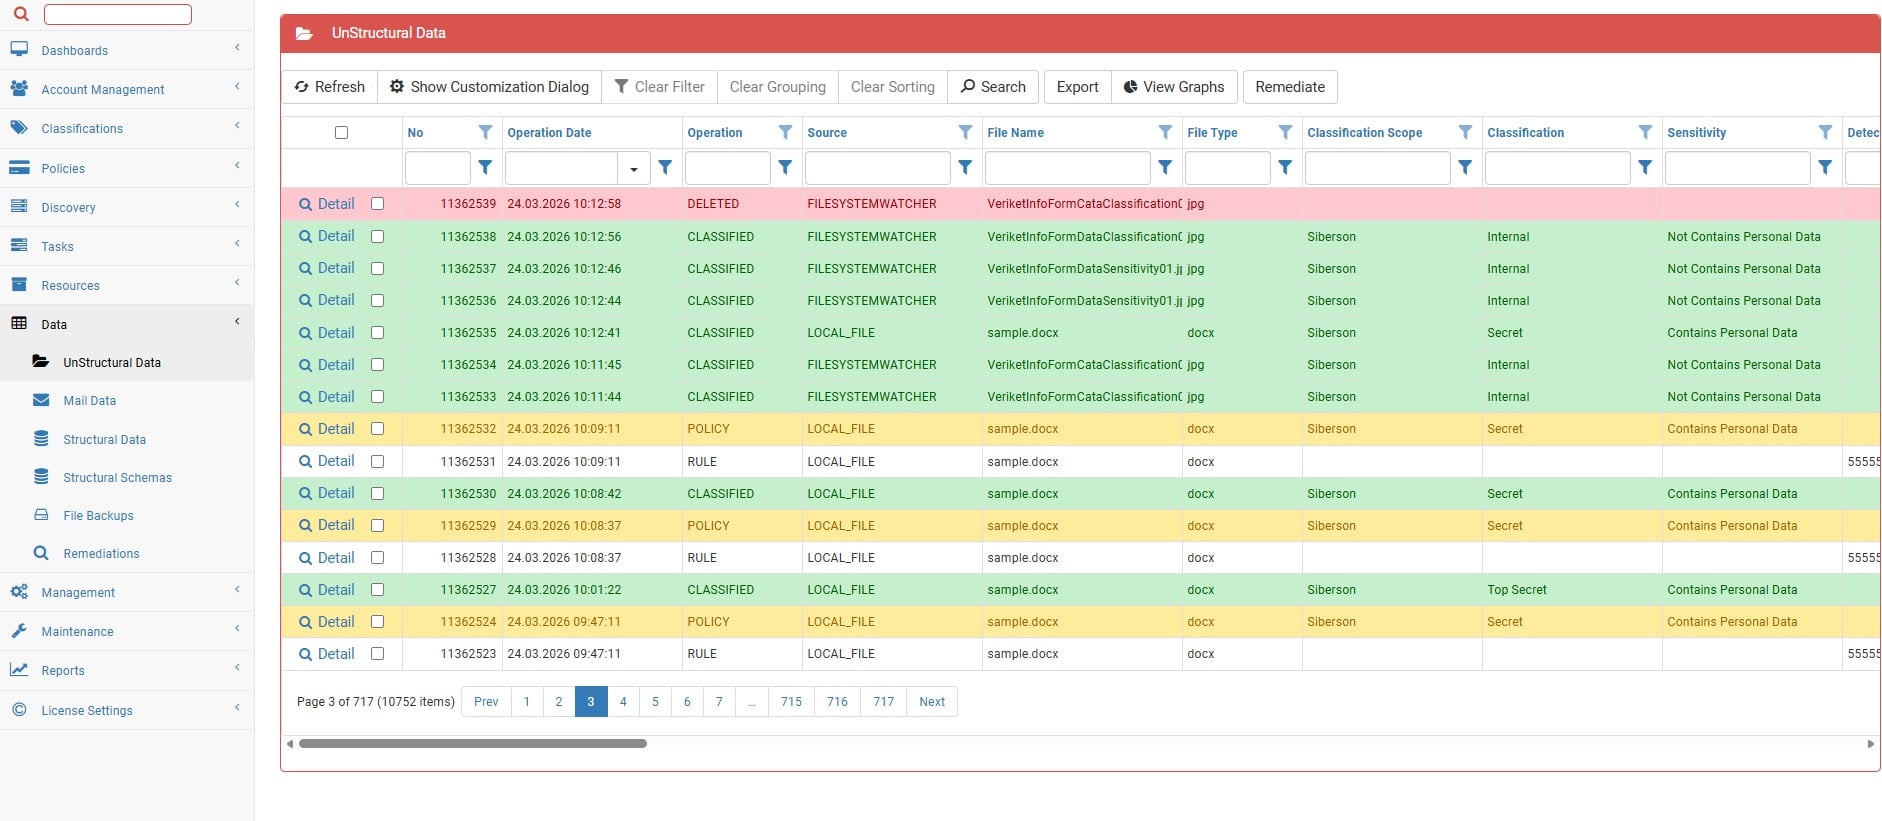Click the horizontal scrollbar thumb below table
The width and height of the screenshot is (1882, 821).
tap(472, 743)
